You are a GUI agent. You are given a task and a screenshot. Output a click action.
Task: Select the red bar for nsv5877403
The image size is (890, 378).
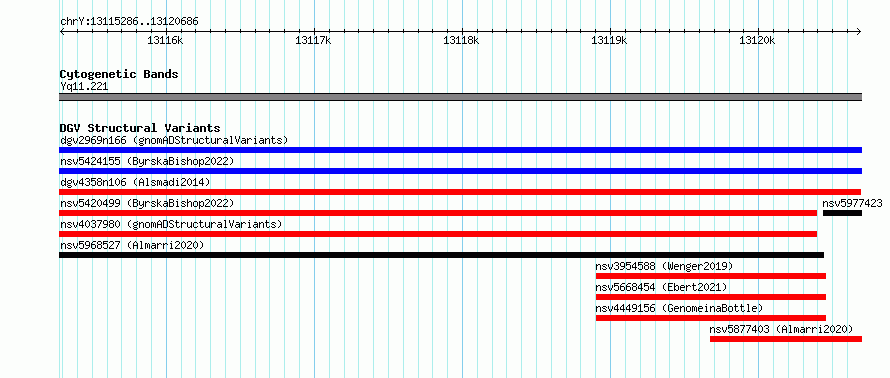786,339
